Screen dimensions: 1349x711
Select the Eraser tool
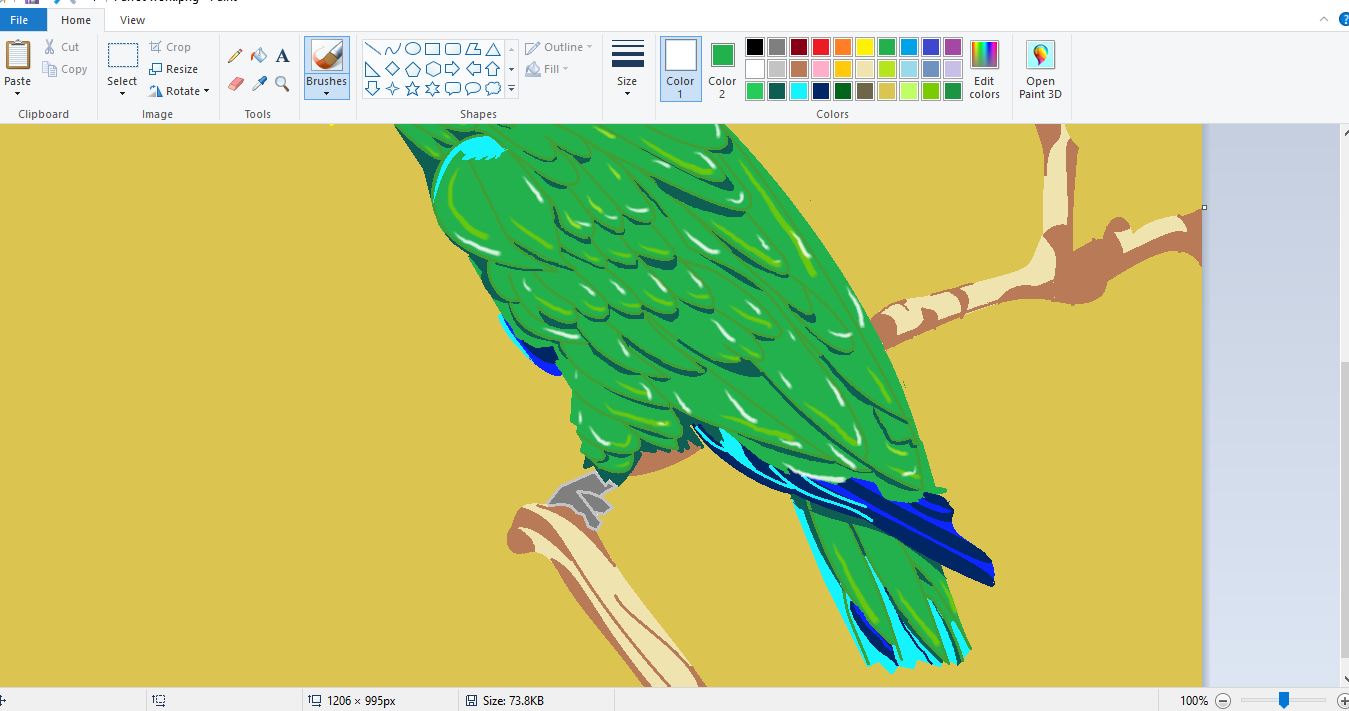[x=235, y=84]
